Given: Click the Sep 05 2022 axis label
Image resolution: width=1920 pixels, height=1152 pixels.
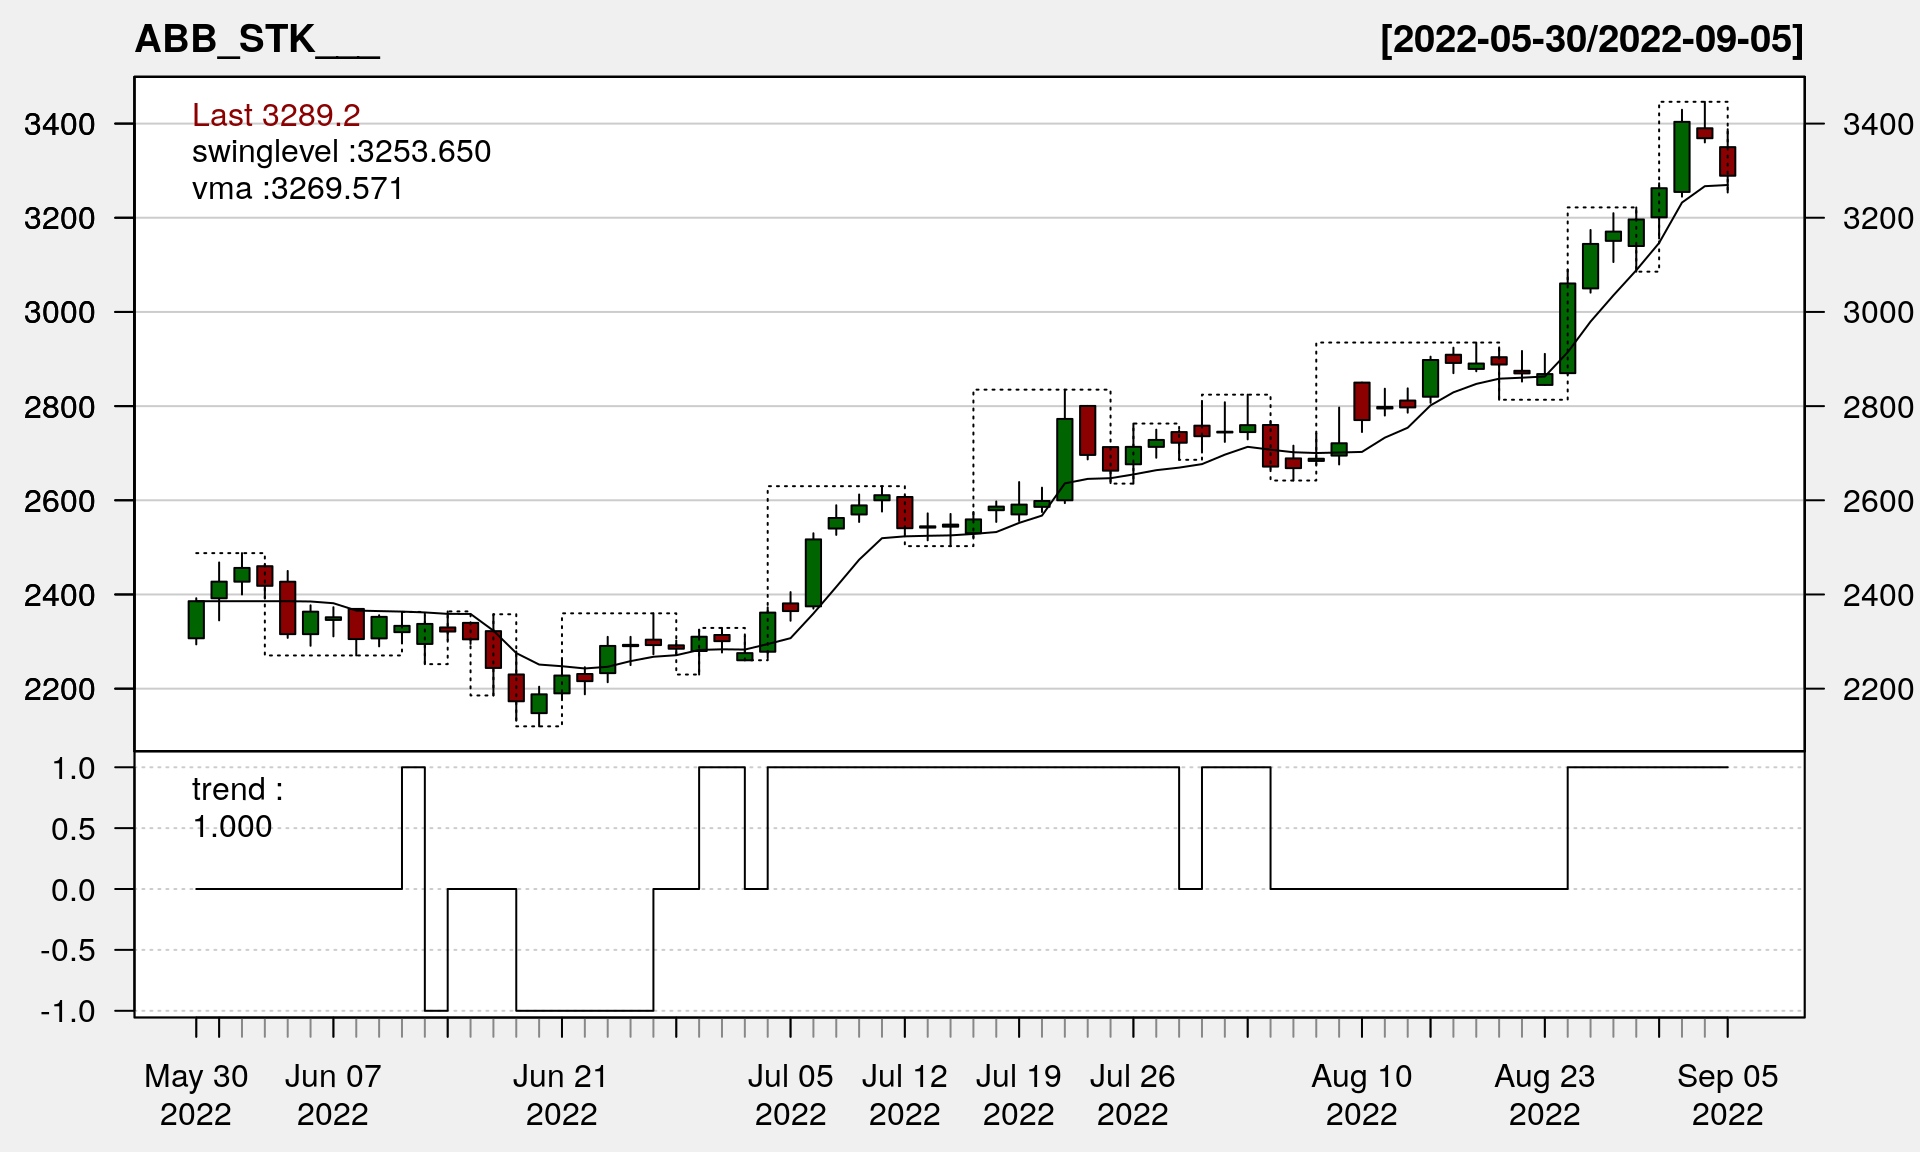Looking at the screenshot, I should 1727,1095.
